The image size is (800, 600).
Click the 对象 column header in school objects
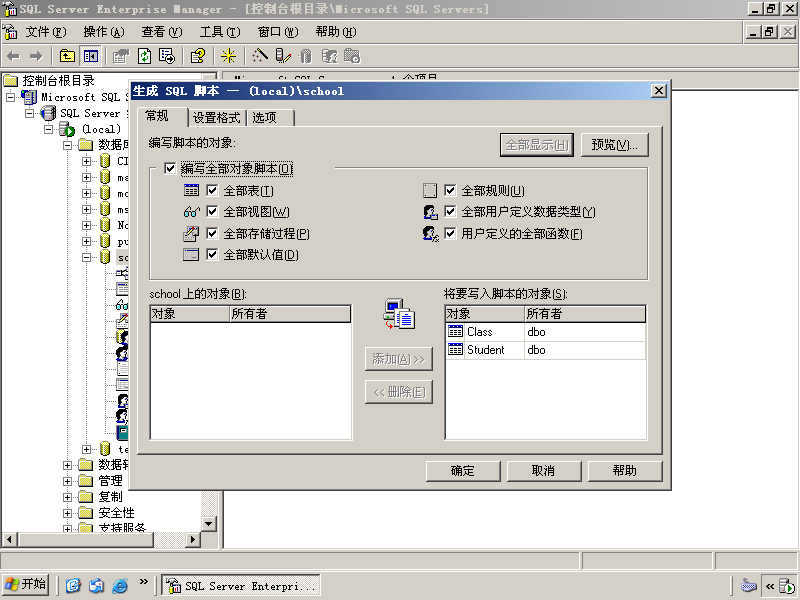pyautogui.click(x=190, y=314)
